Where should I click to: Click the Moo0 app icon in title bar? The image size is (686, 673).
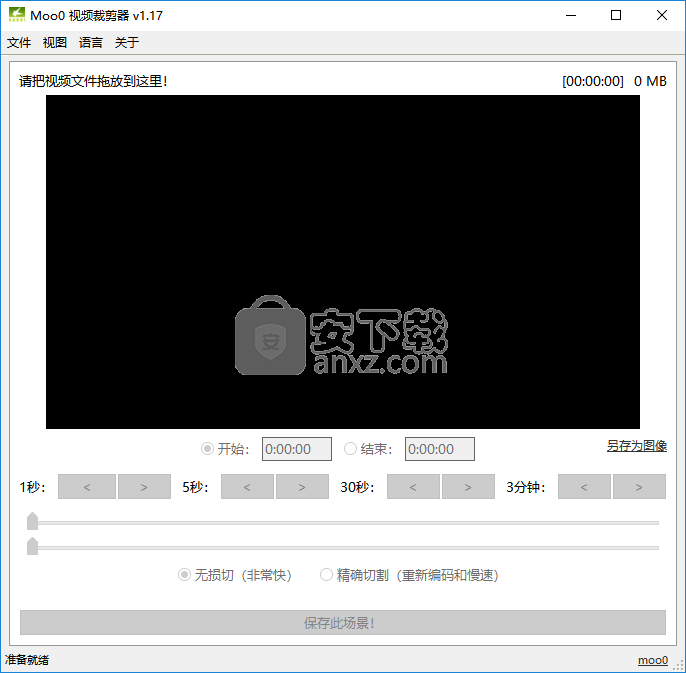(x=17, y=15)
